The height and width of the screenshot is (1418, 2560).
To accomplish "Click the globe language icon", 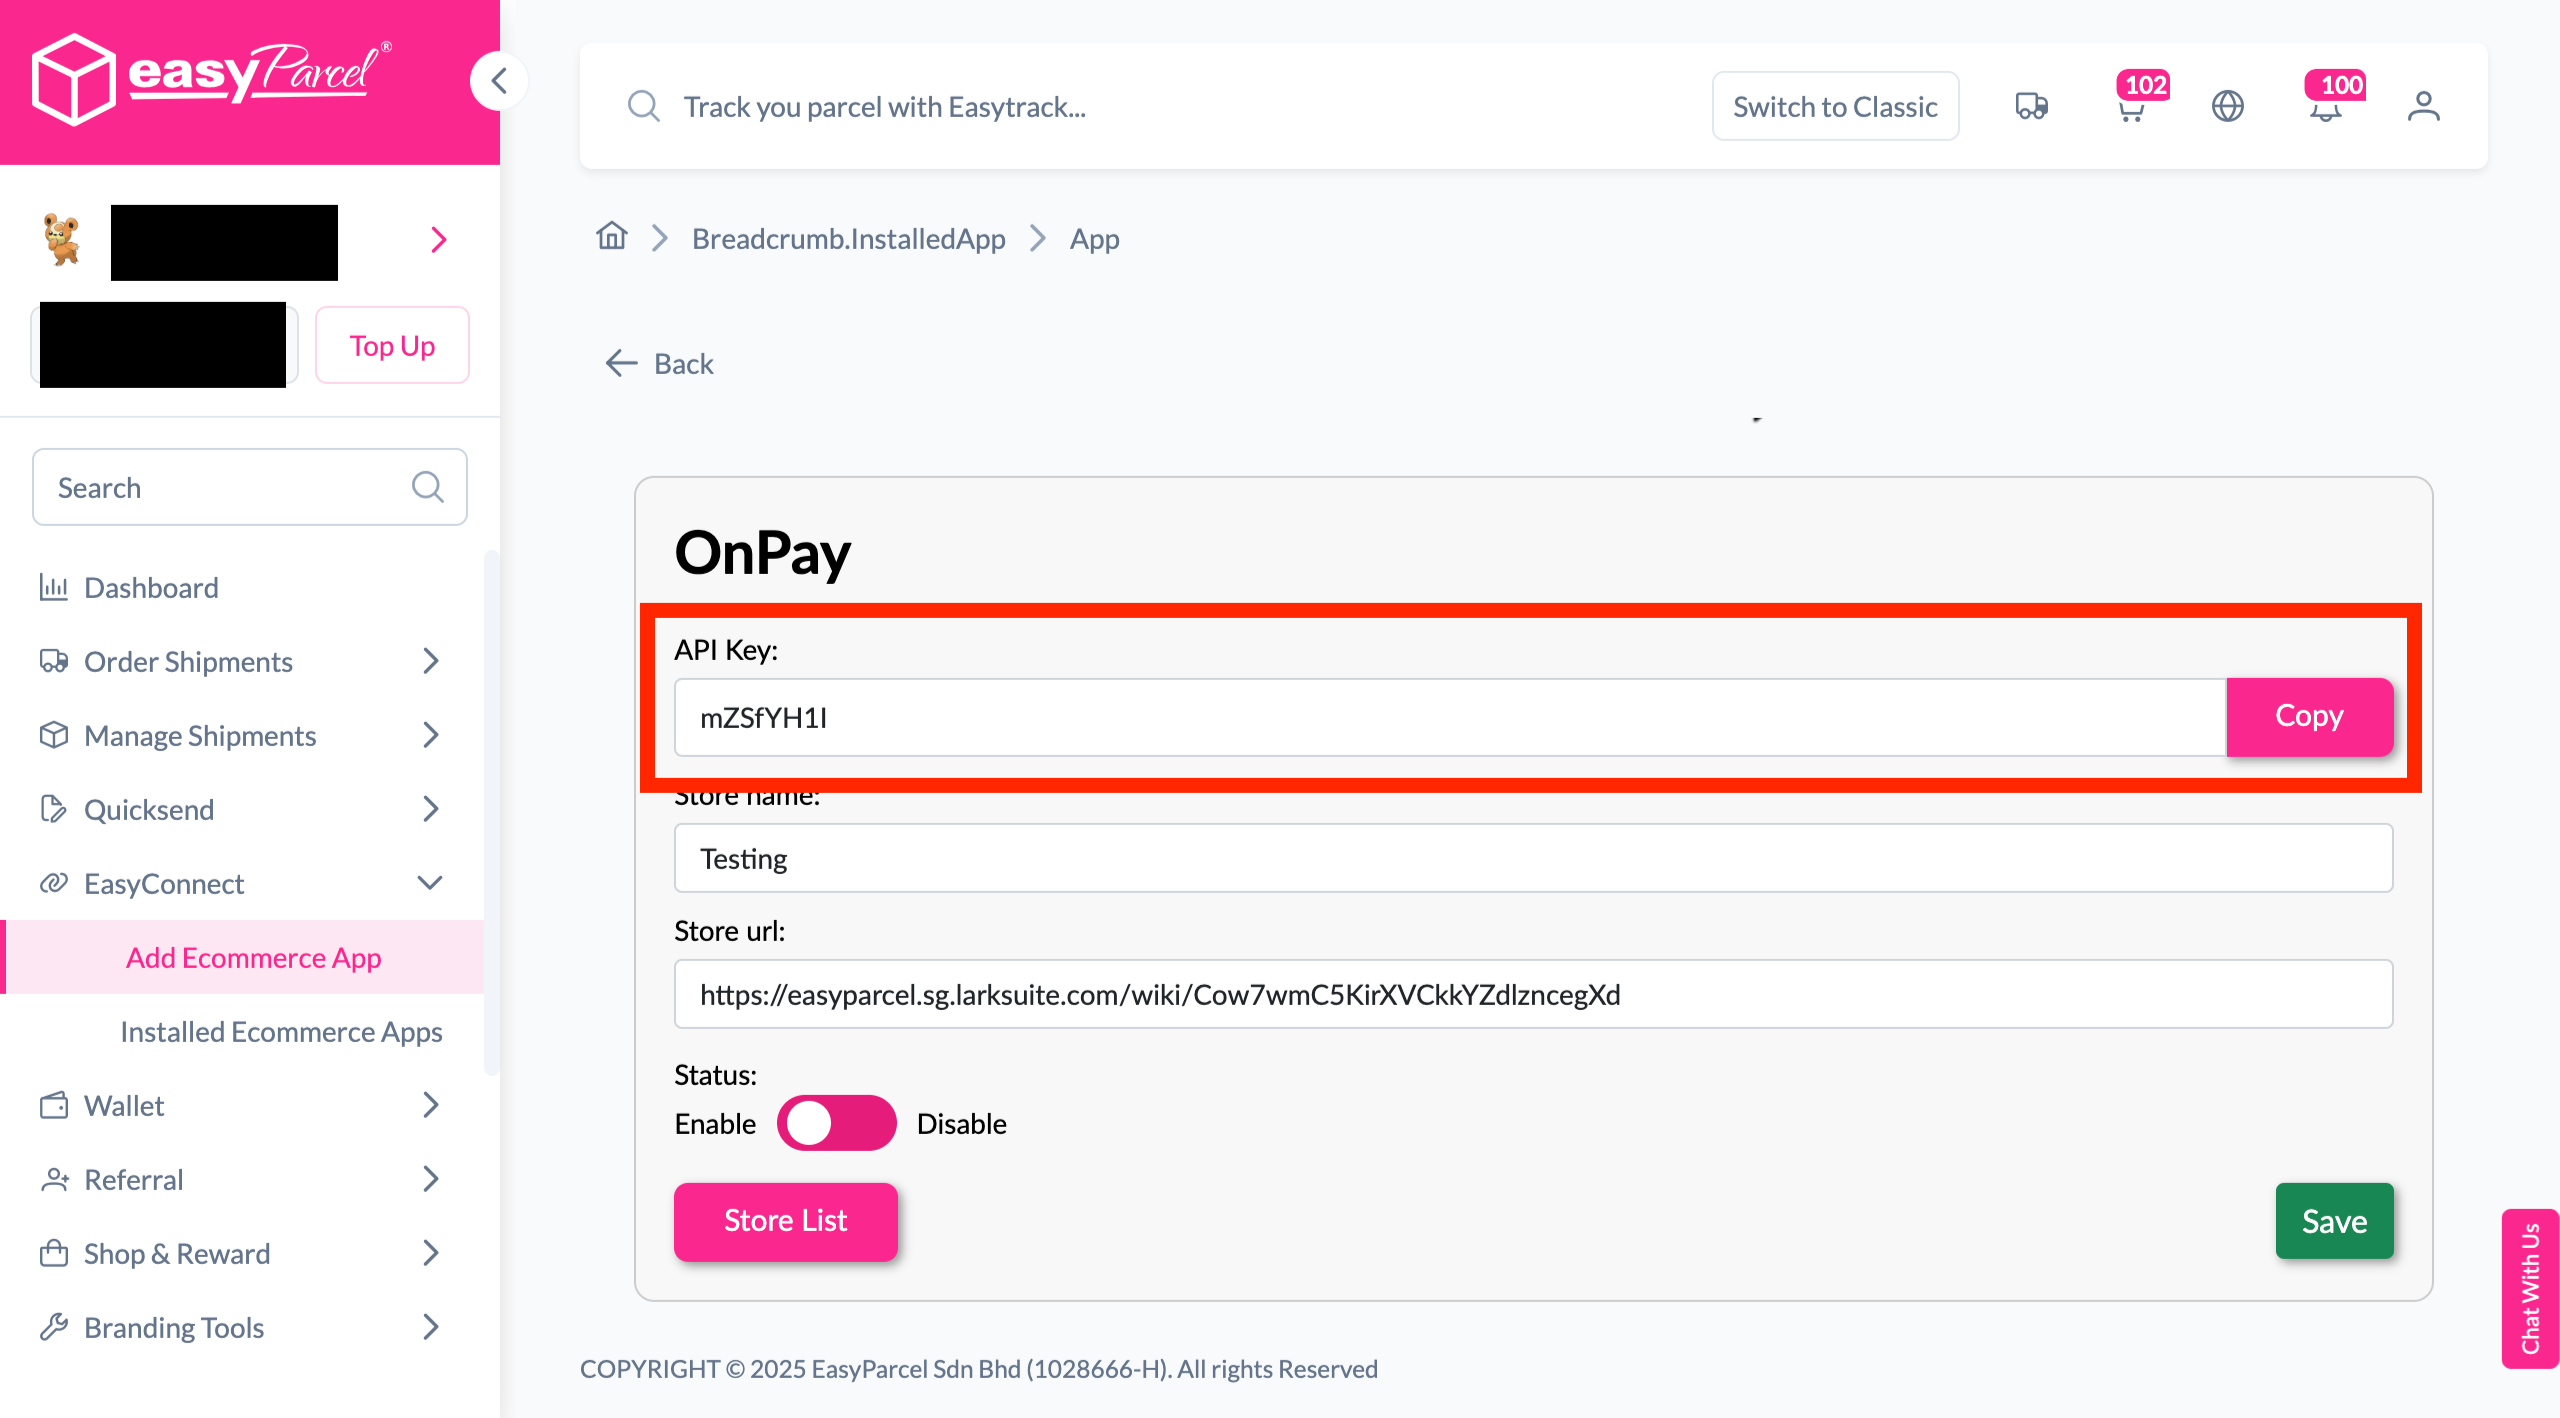I will coord(2227,106).
